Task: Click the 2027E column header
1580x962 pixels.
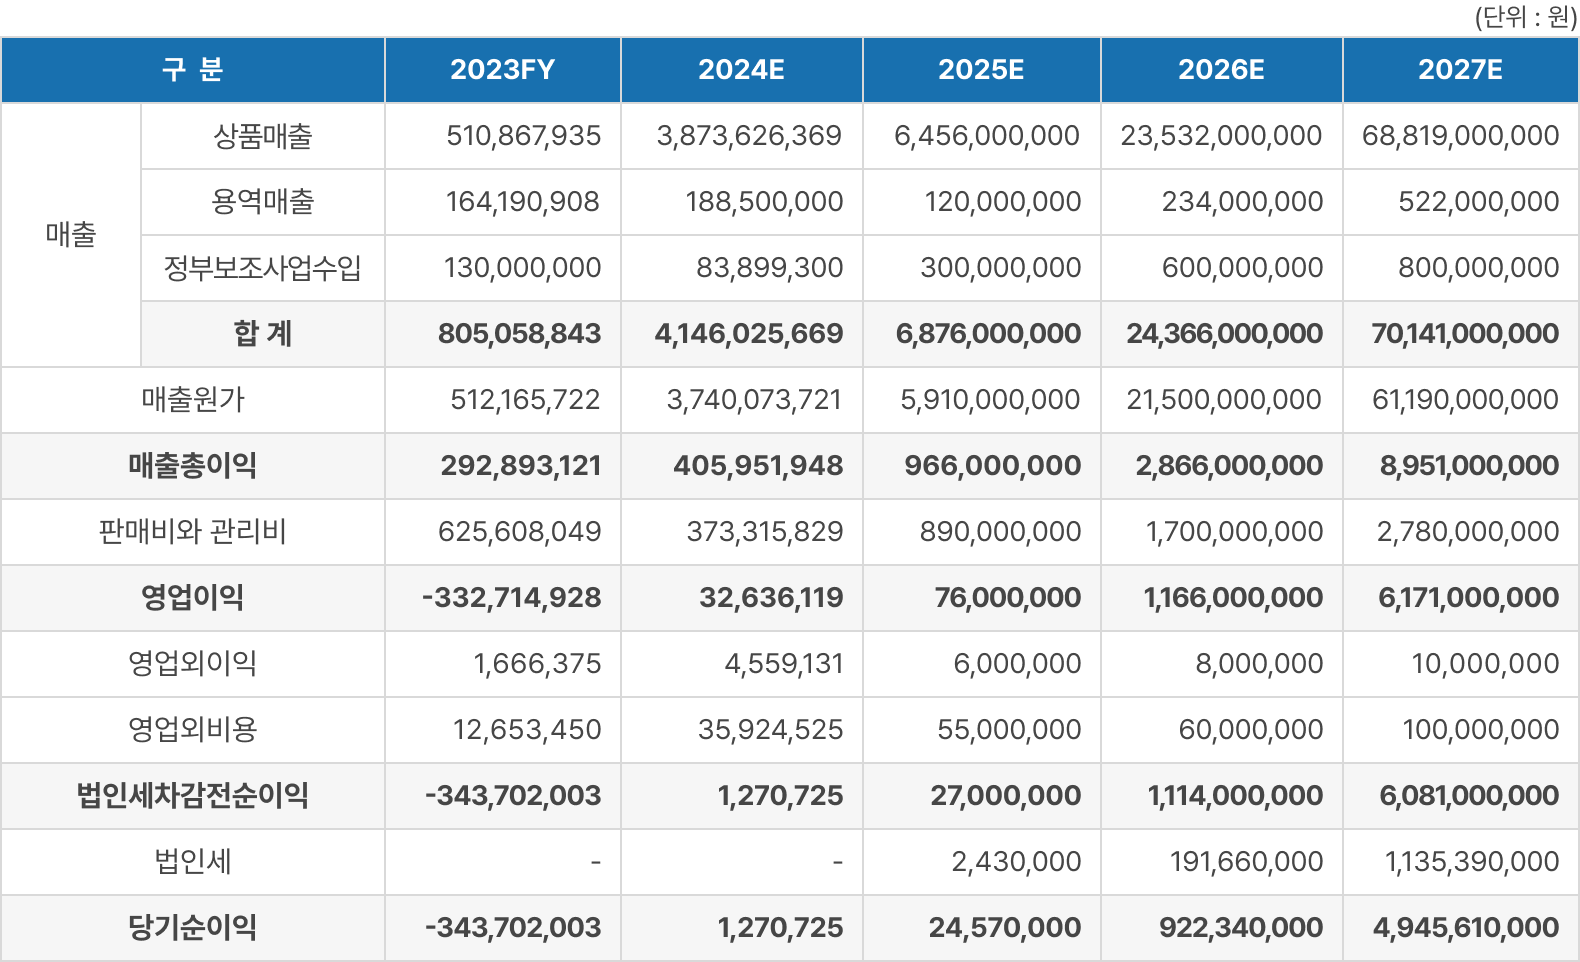Action: point(1460,70)
